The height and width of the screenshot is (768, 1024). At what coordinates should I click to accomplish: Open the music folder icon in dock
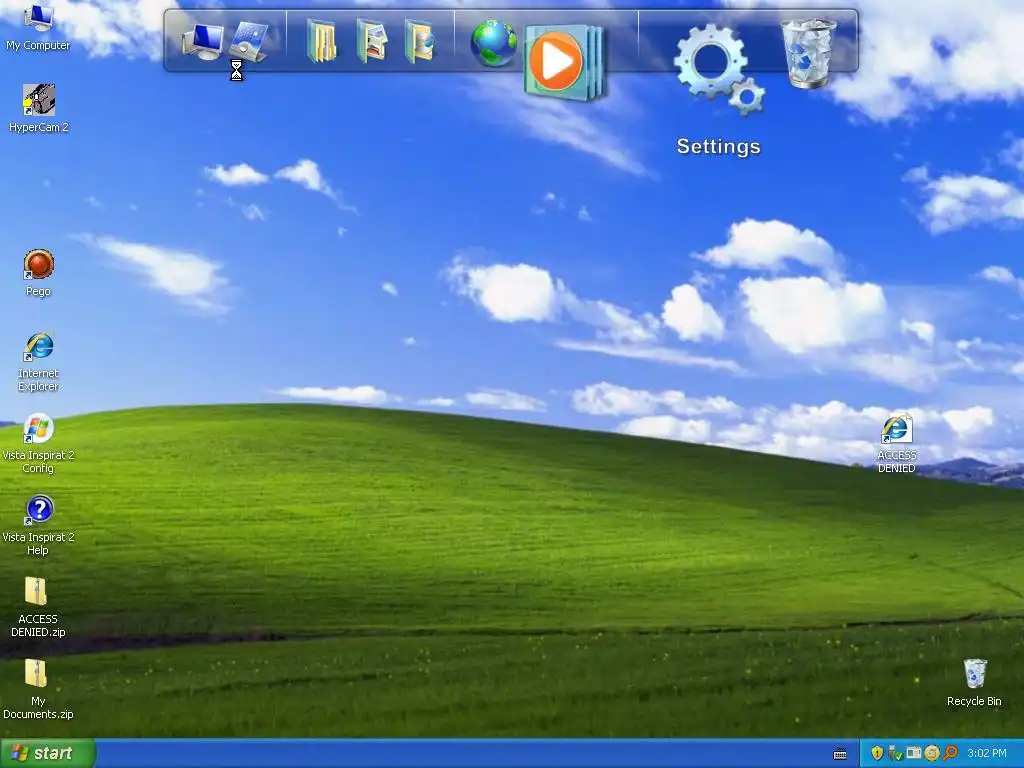pos(419,42)
